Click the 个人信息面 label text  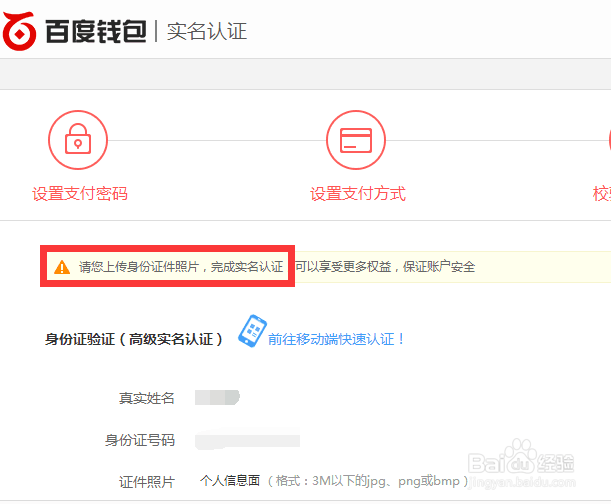click(230, 481)
